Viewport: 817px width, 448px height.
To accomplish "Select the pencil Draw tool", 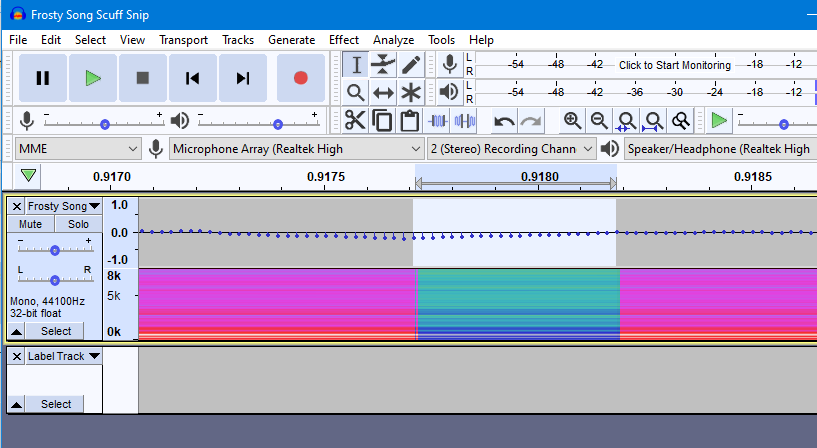I will [x=411, y=65].
